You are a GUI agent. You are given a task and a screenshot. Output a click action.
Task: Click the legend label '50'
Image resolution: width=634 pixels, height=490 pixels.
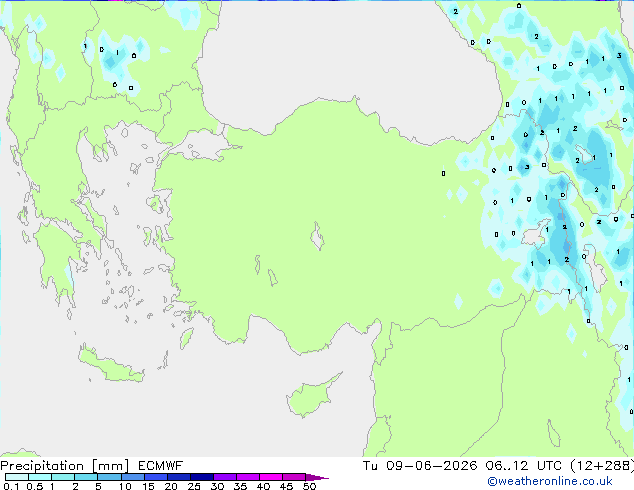point(309,486)
